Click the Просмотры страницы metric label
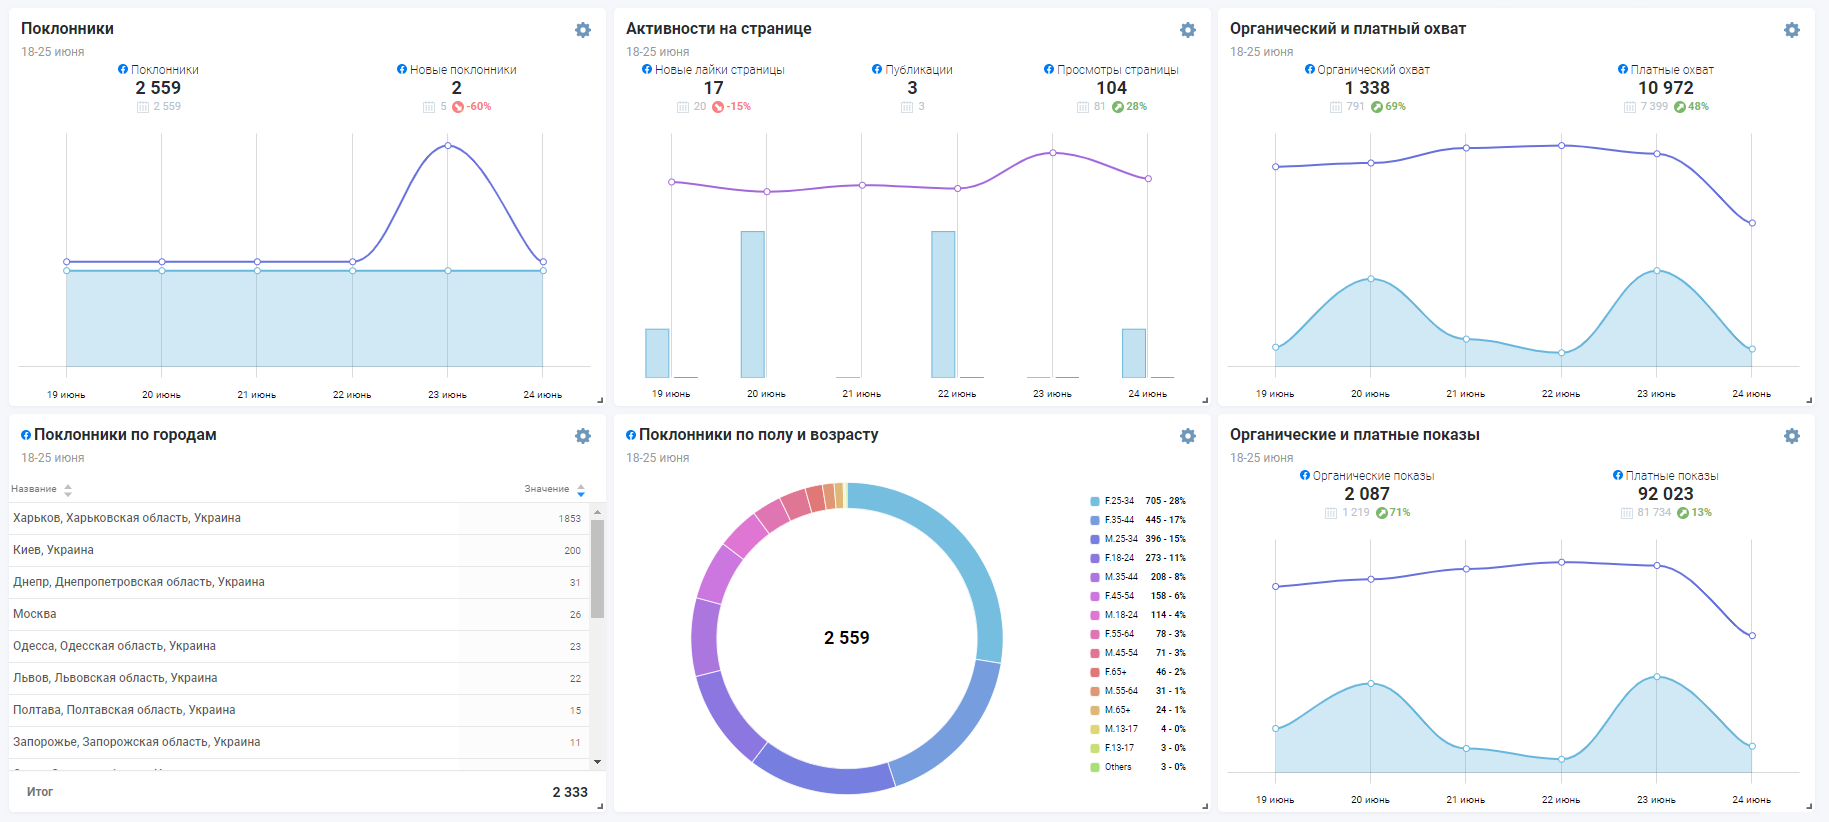The width and height of the screenshot is (1829, 822). [x=1117, y=70]
